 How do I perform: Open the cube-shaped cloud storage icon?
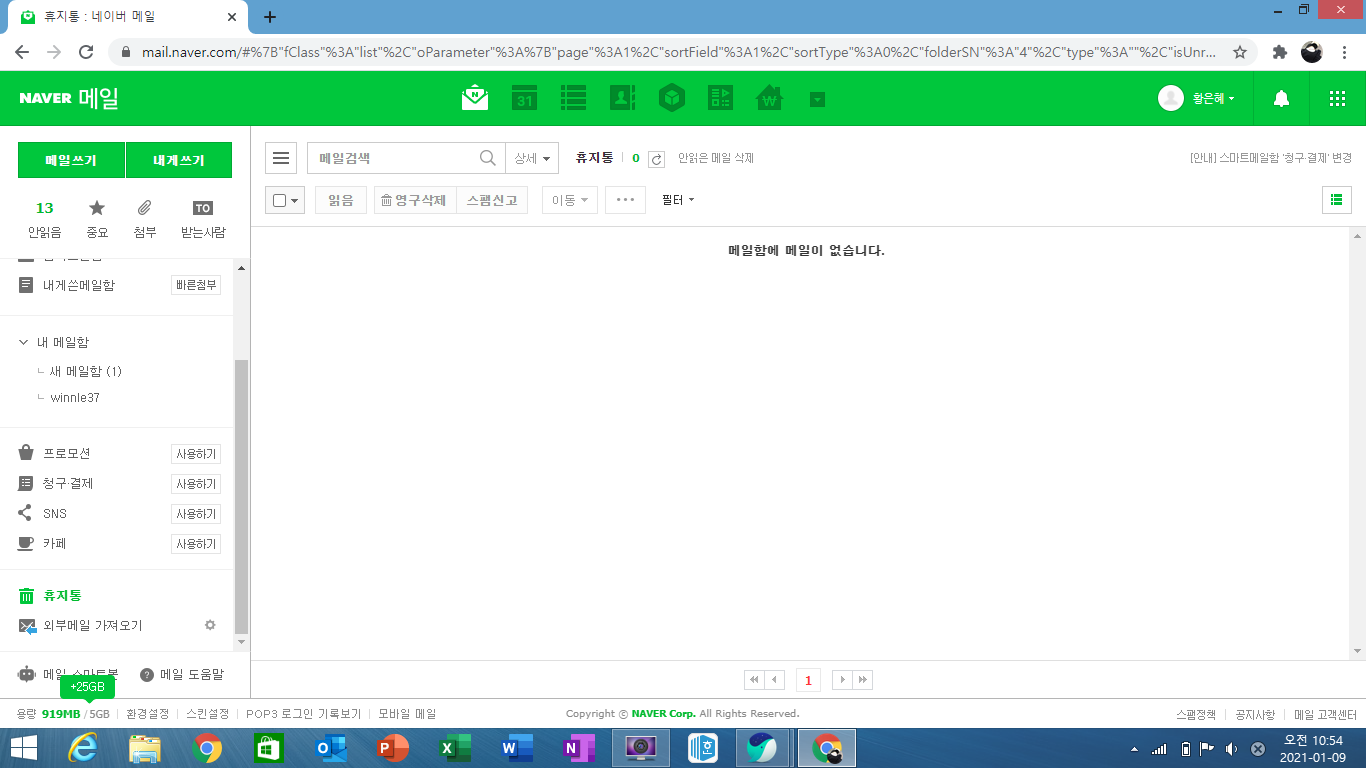(x=671, y=98)
